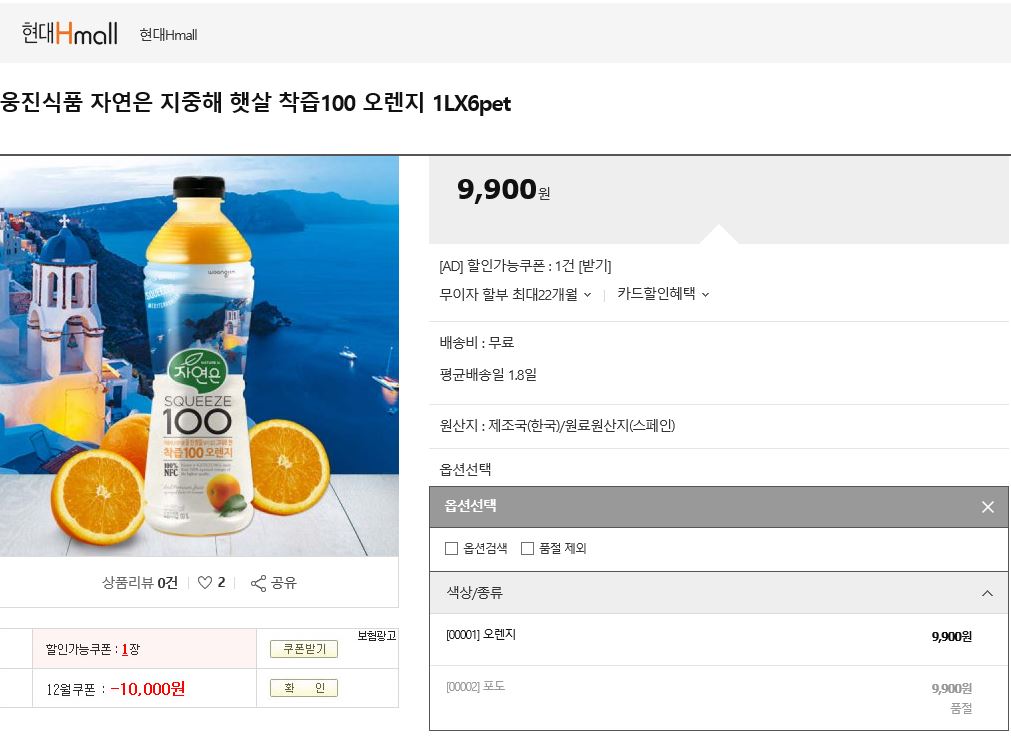
Task: Click the share icon
Action: [x=258, y=583]
